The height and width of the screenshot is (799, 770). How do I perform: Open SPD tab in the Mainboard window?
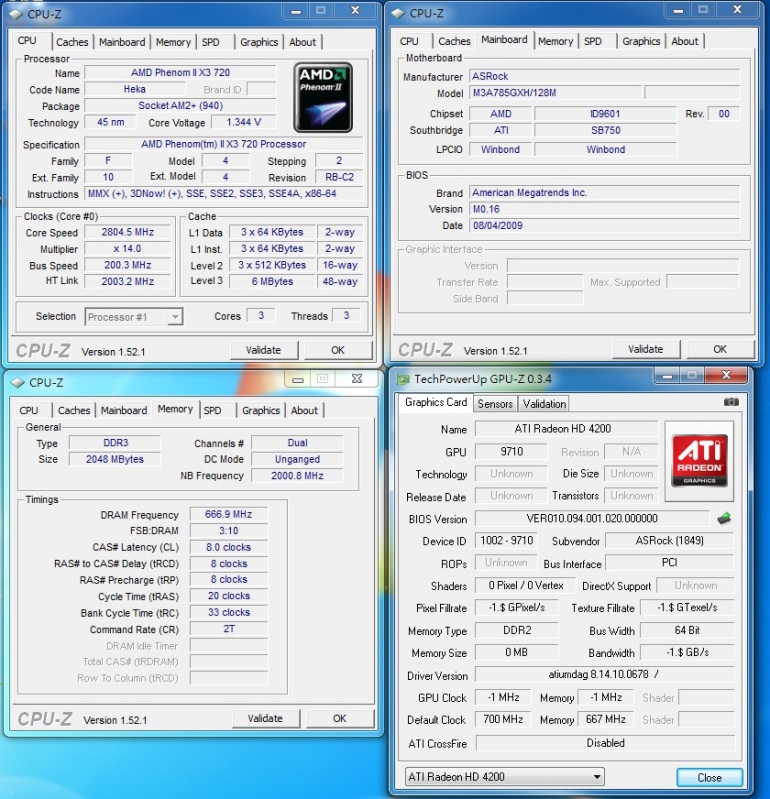[x=593, y=41]
